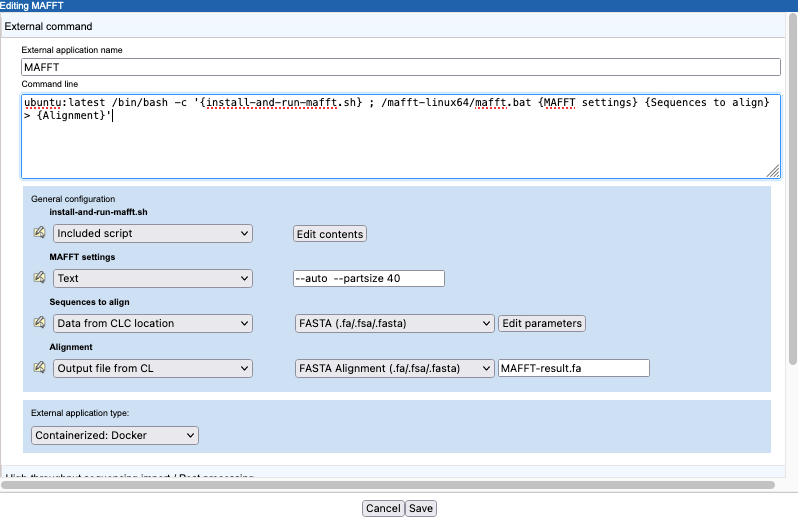The height and width of the screenshot is (532, 798).
Task: Open the Included script type dropdown
Action: [152, 233]
